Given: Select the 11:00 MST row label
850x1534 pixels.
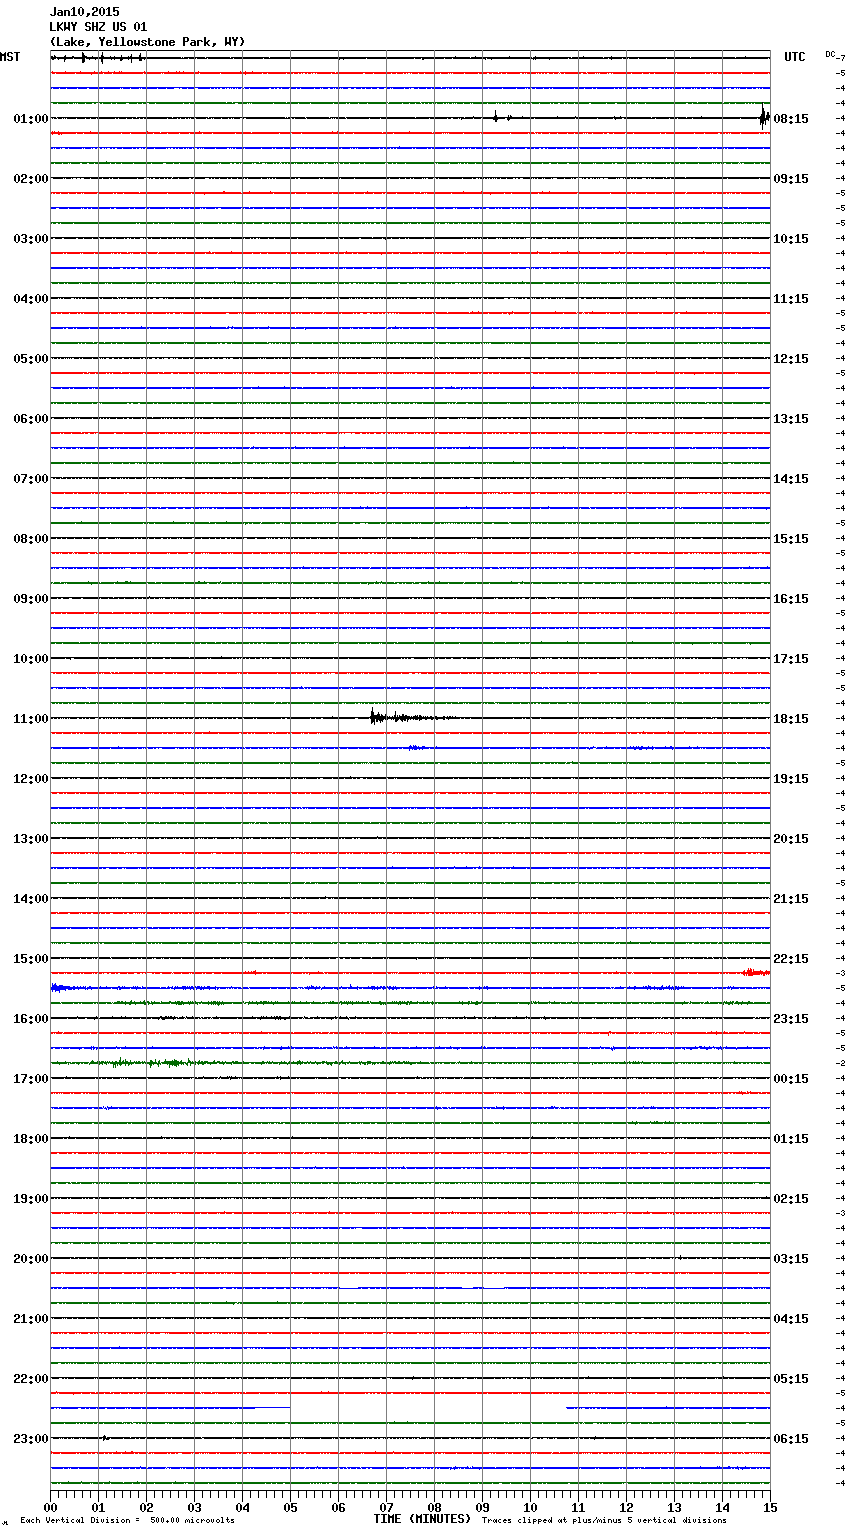Looking at the screenshot, I should (31, 719).
